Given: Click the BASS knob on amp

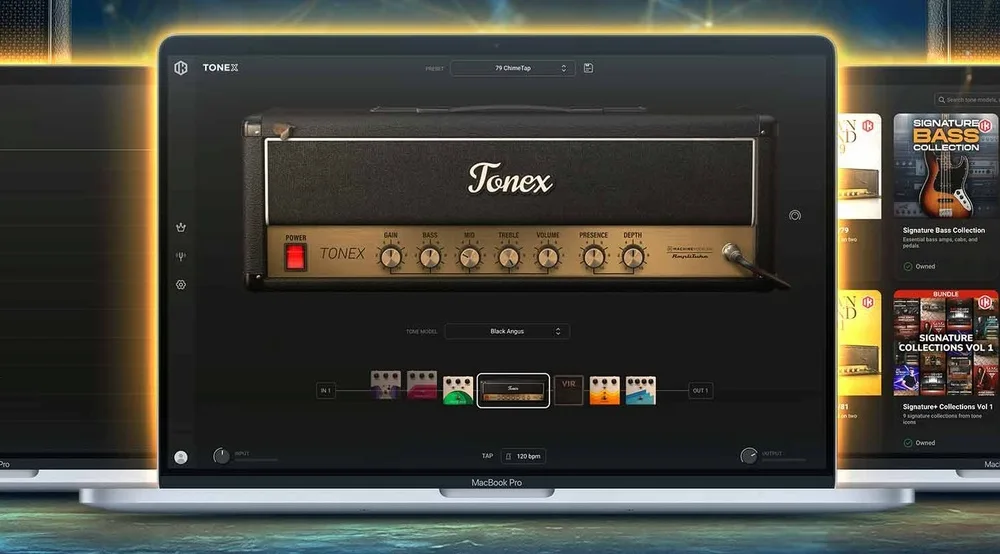Looking at the screenshot, I should (x=430, y=258).
